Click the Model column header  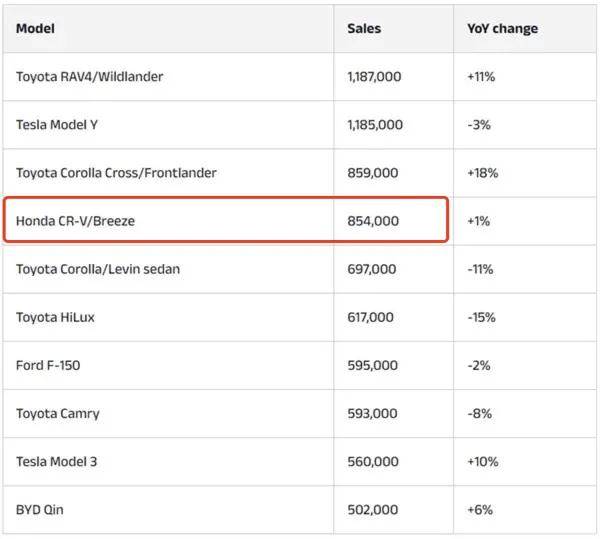pyautogui.click(x=35, y=28)
